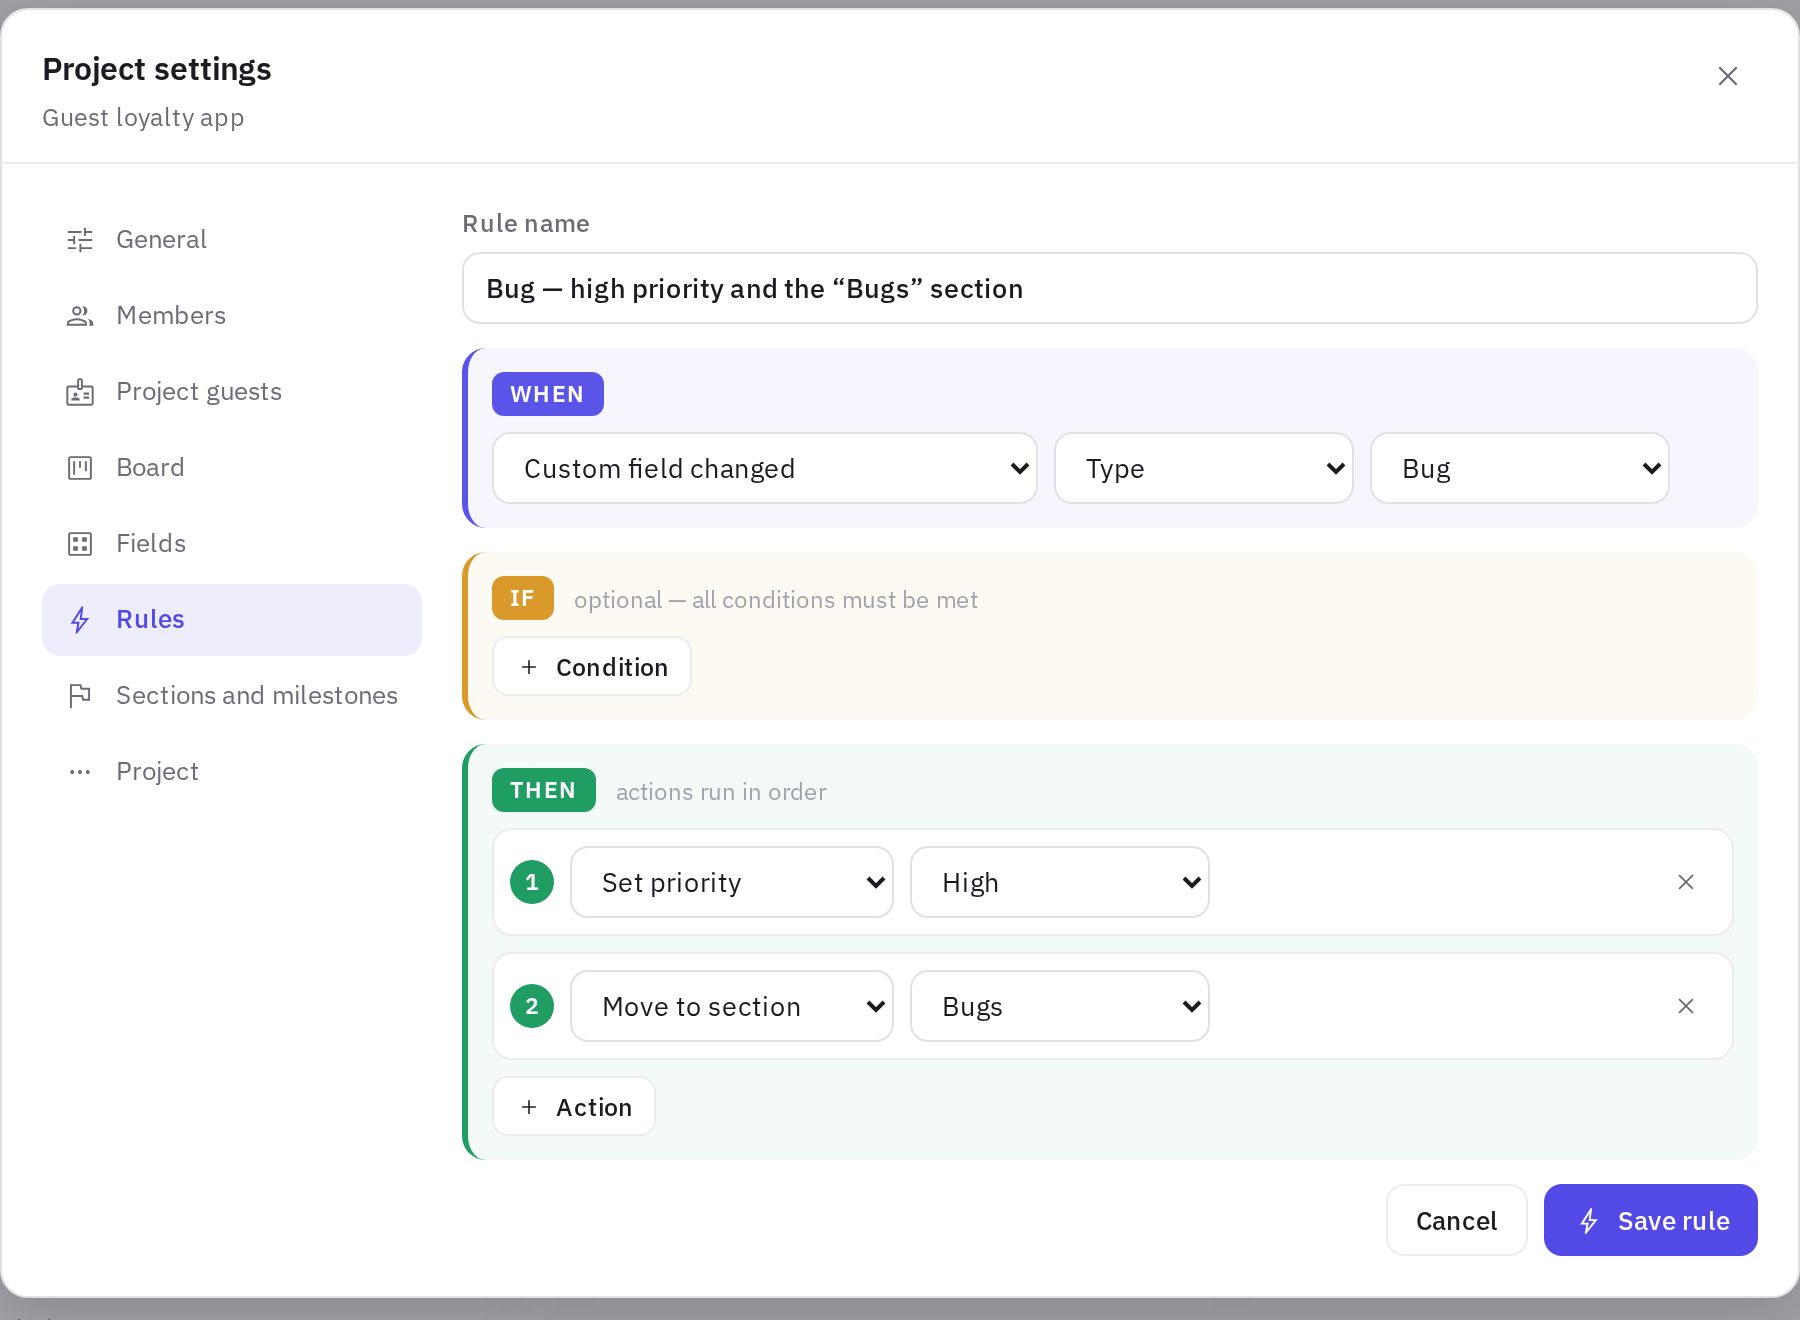Image resolution: width=1800 pixels, height=1320 pixels.
Task: Open the Members settings tab
Action: (232, 316)
